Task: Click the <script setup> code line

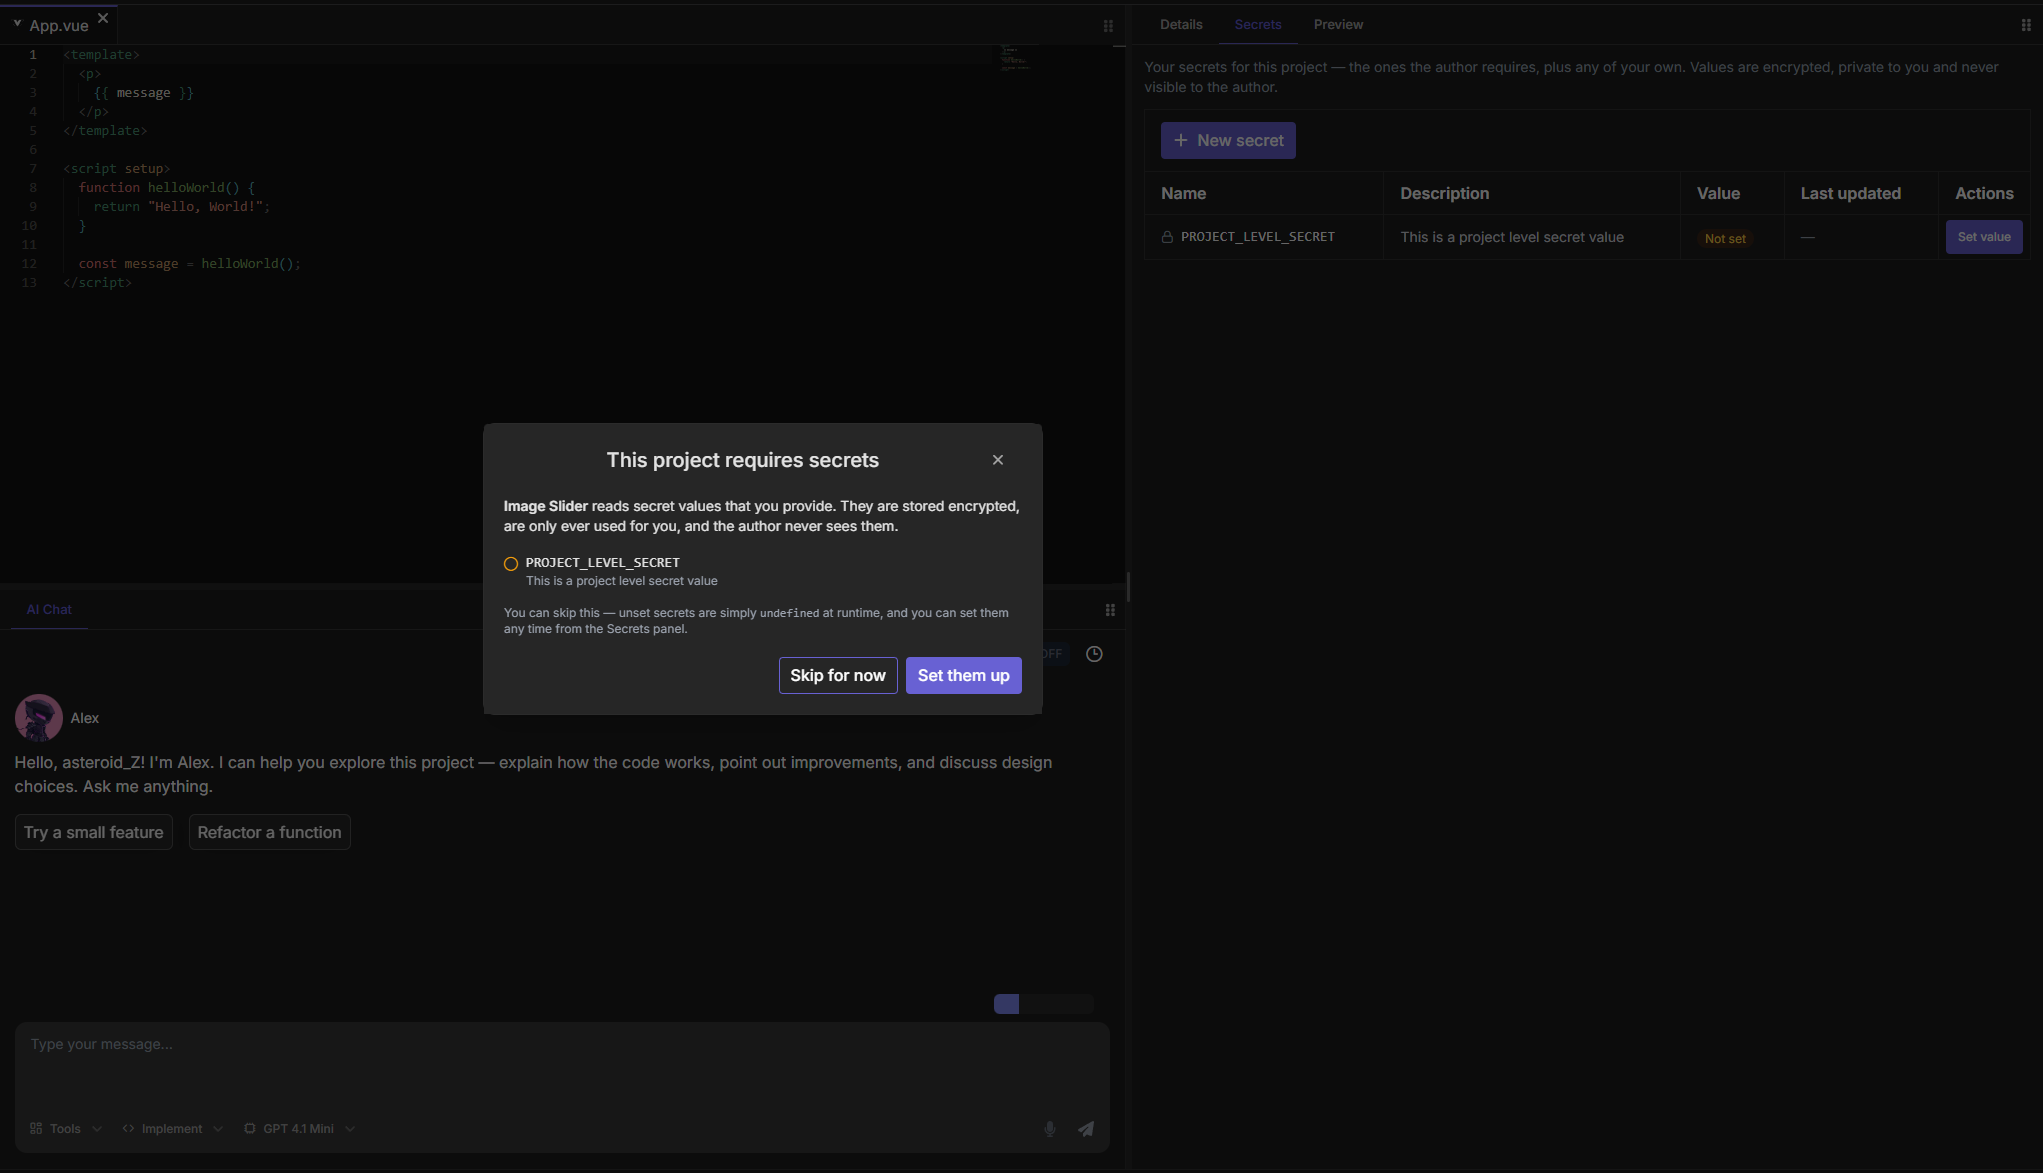Action: [117, 169]
